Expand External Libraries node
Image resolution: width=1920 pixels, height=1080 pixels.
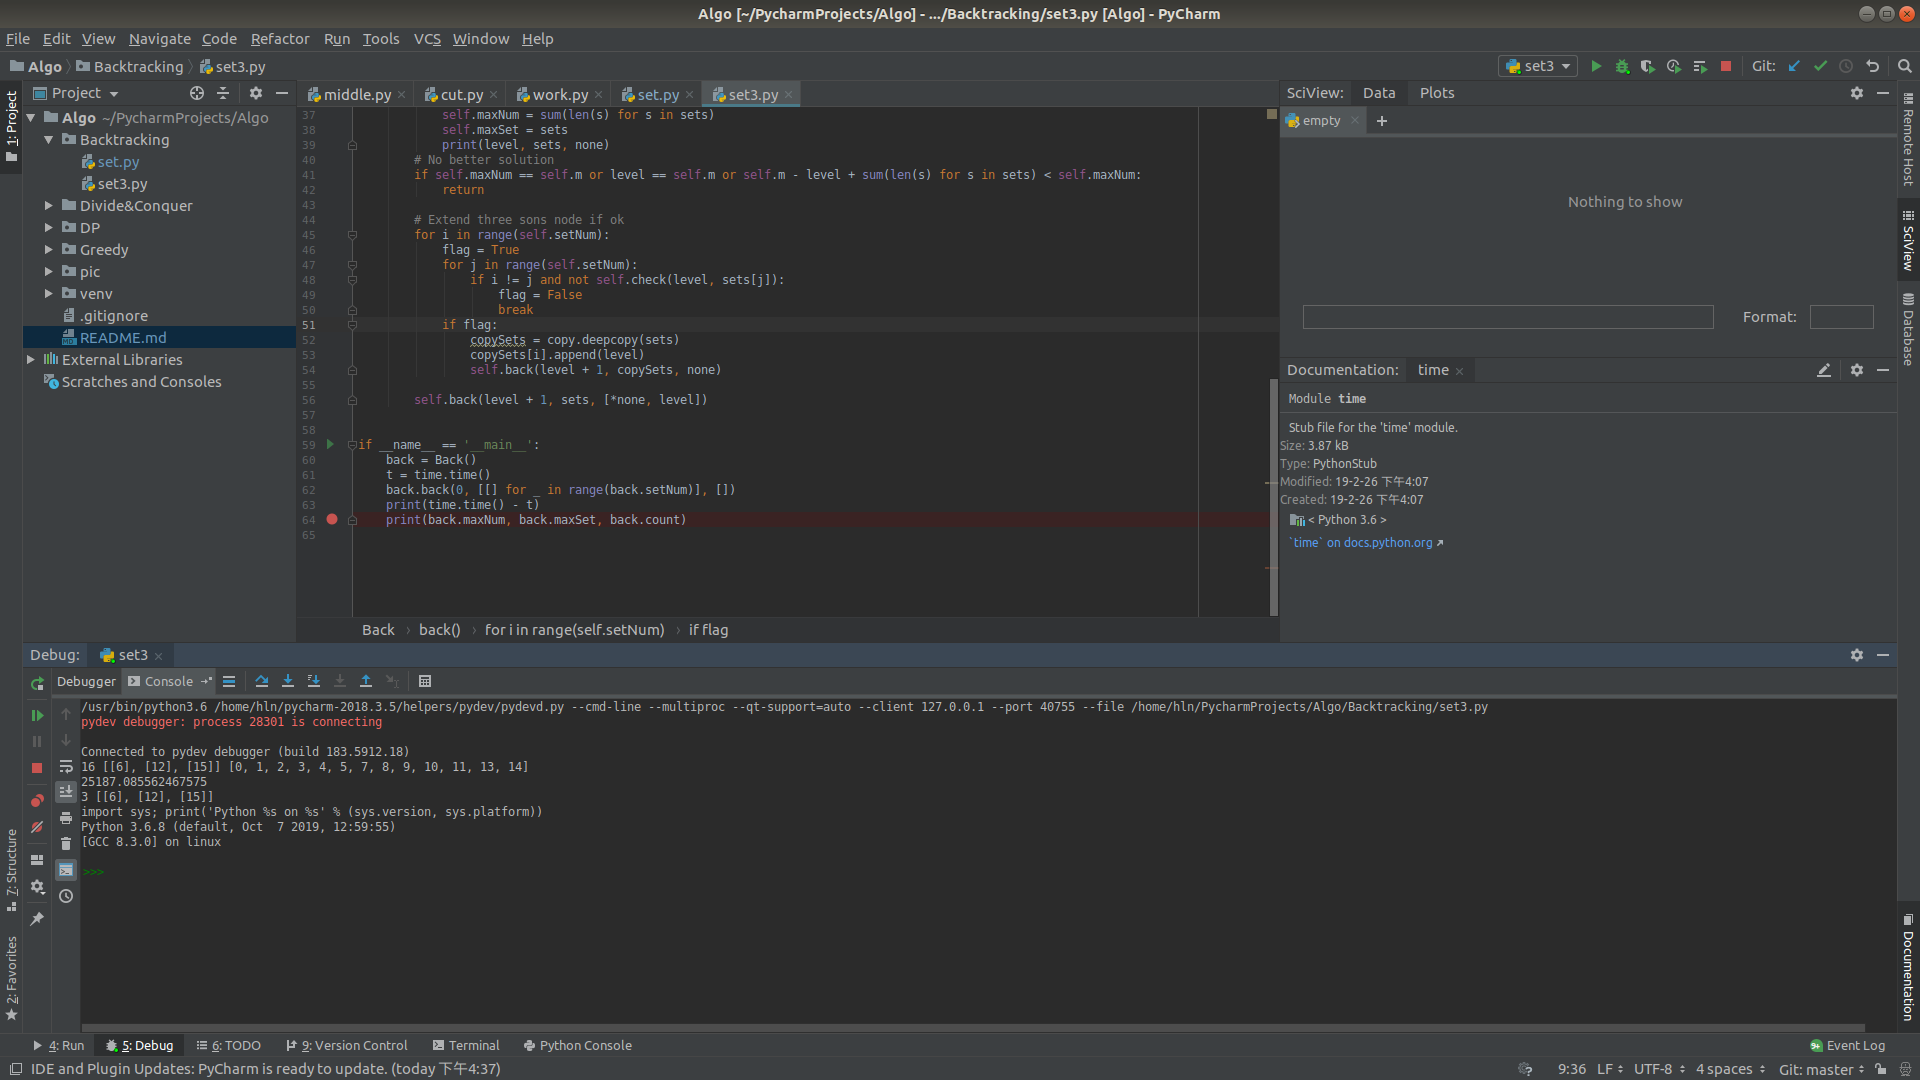(x=30, y=360)
